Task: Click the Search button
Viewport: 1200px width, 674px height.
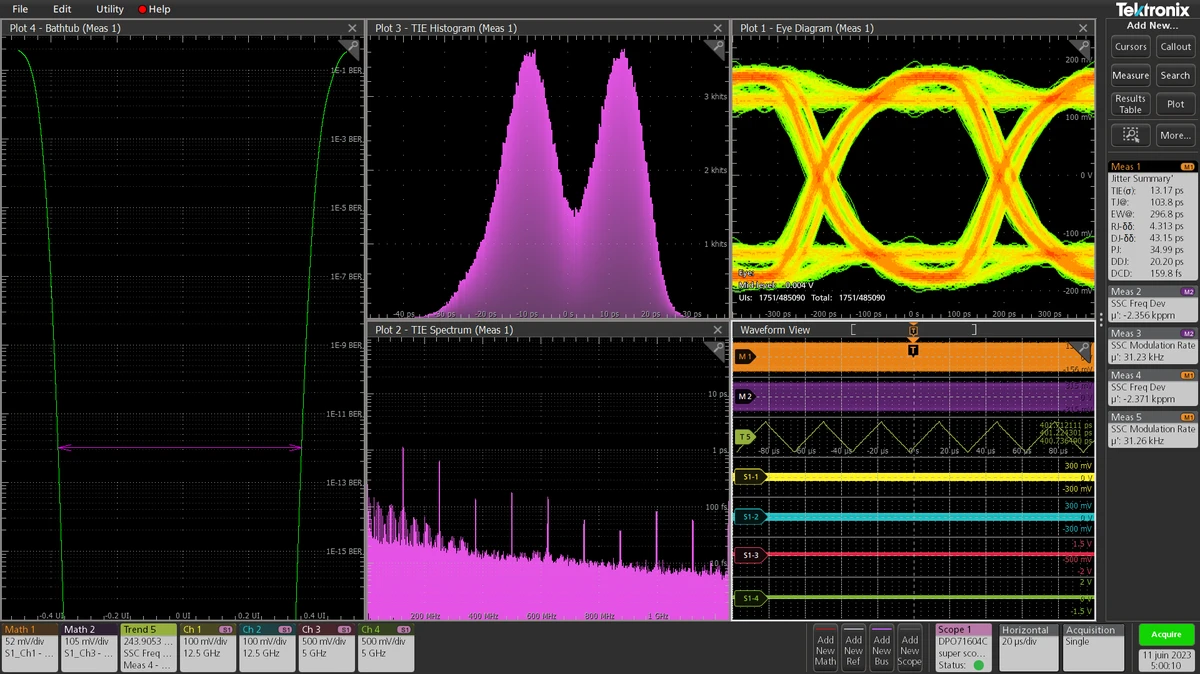Action: click(x=1175, y=76)
